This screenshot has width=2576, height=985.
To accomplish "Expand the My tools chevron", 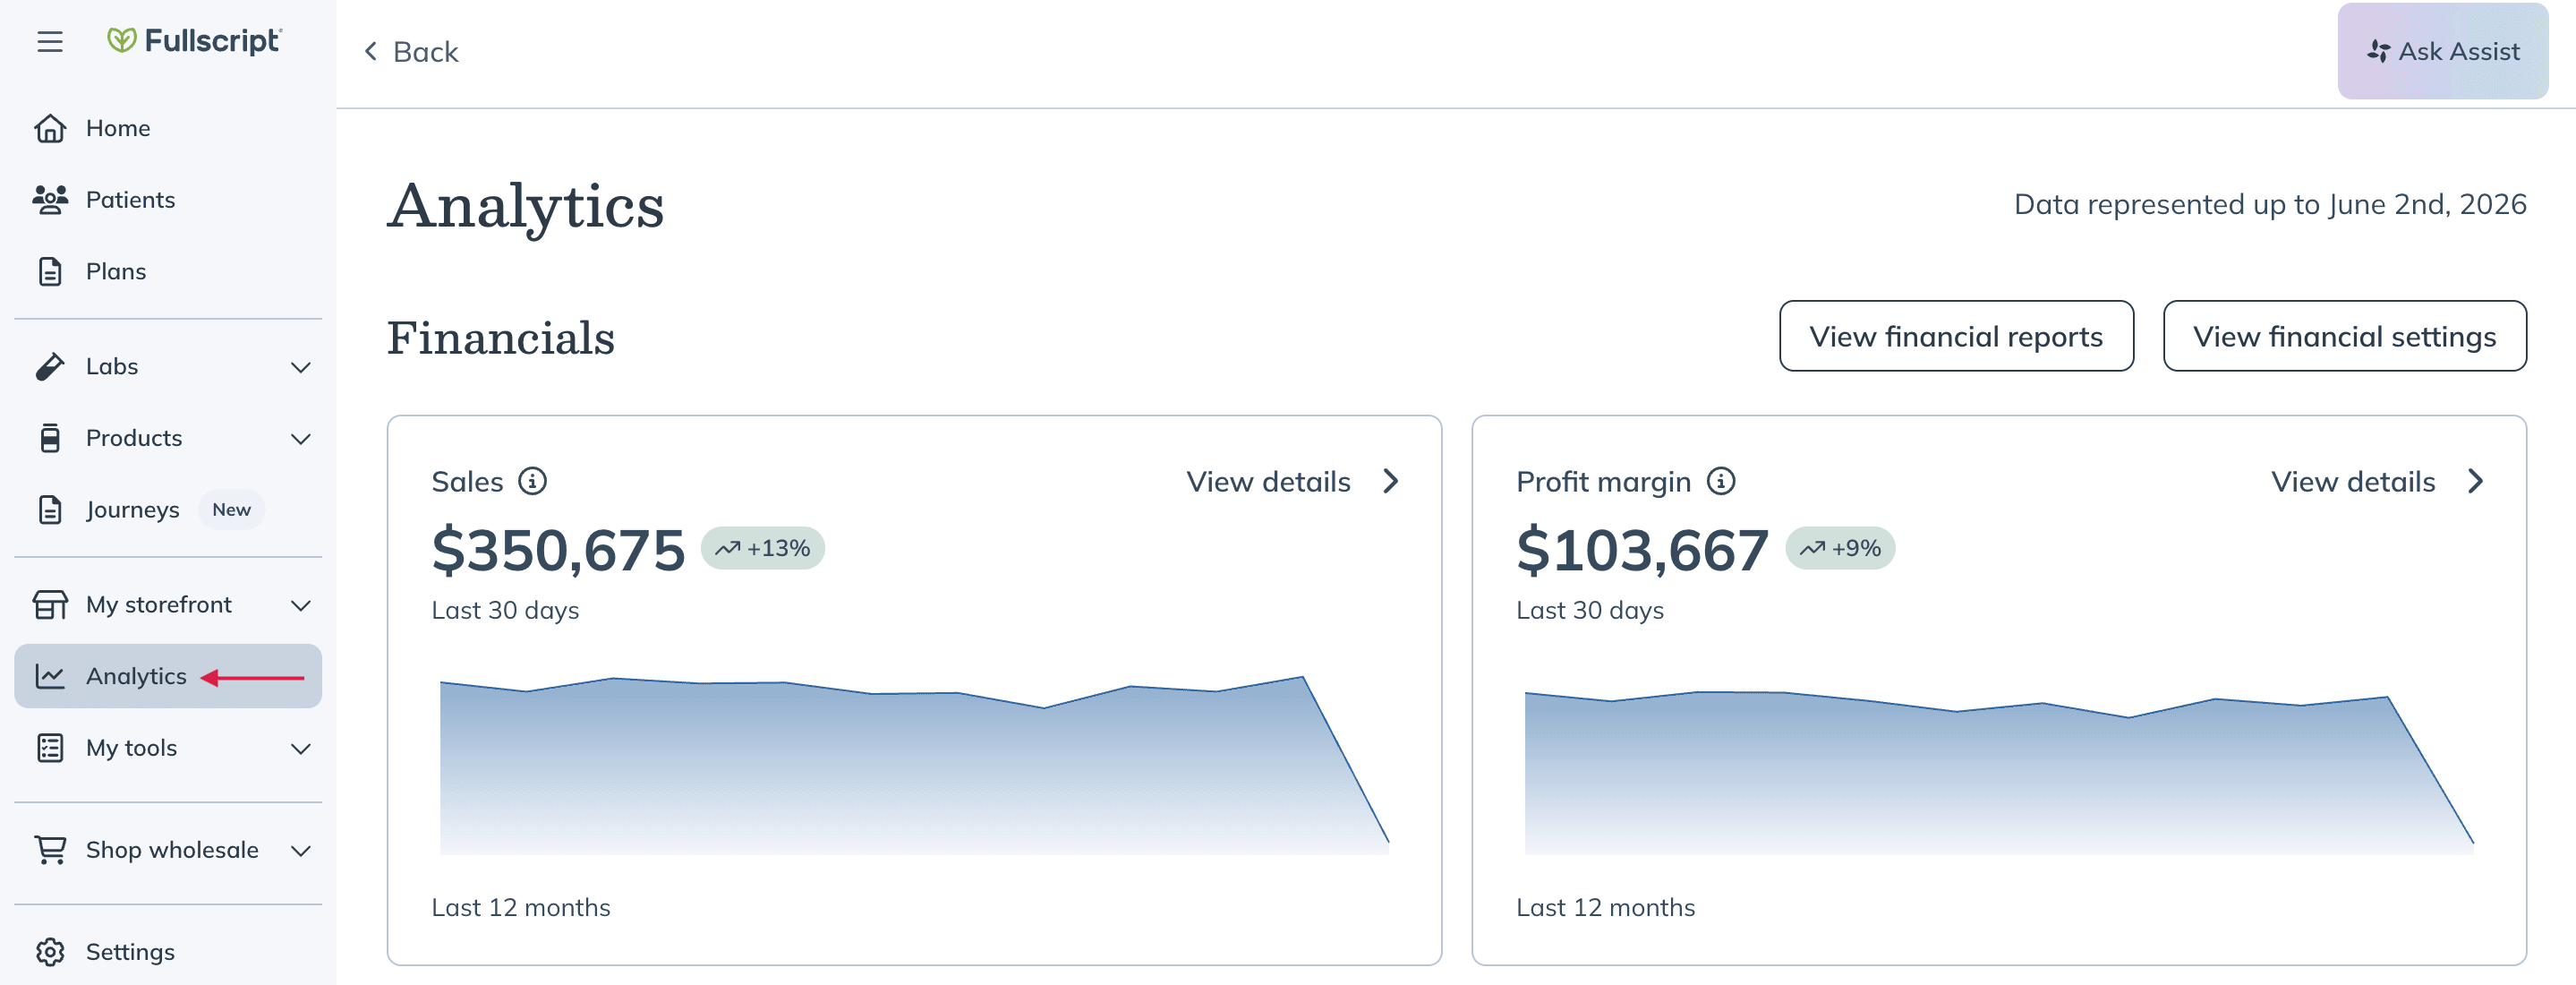I will 300,748.
